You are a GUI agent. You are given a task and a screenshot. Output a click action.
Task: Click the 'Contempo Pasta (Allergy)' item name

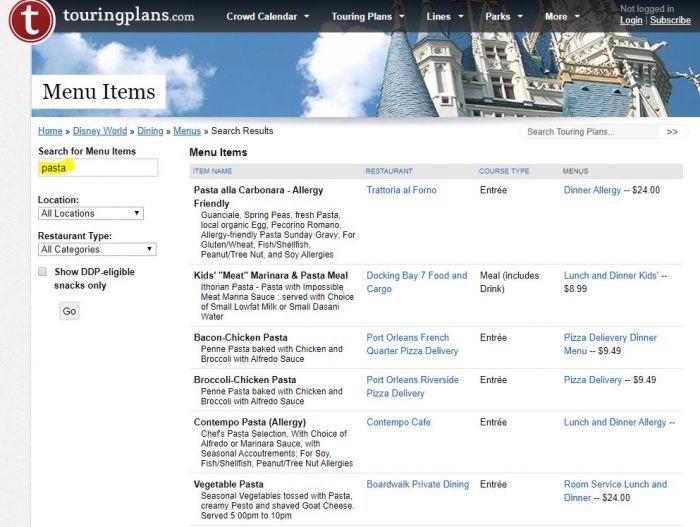tap(250, 422)
